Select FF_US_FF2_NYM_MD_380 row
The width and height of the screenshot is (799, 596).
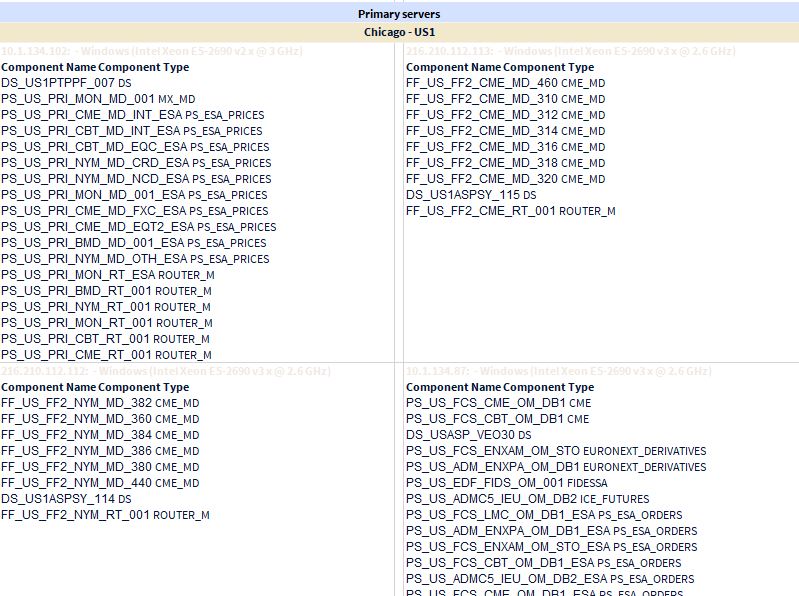pyautogui.click(x=100, y=467)
